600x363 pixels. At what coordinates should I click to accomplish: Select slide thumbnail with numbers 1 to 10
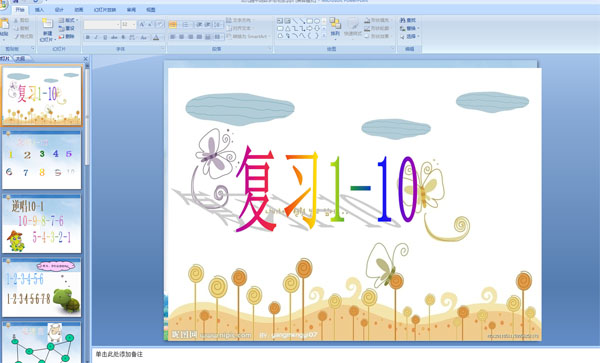pos(42,160)
